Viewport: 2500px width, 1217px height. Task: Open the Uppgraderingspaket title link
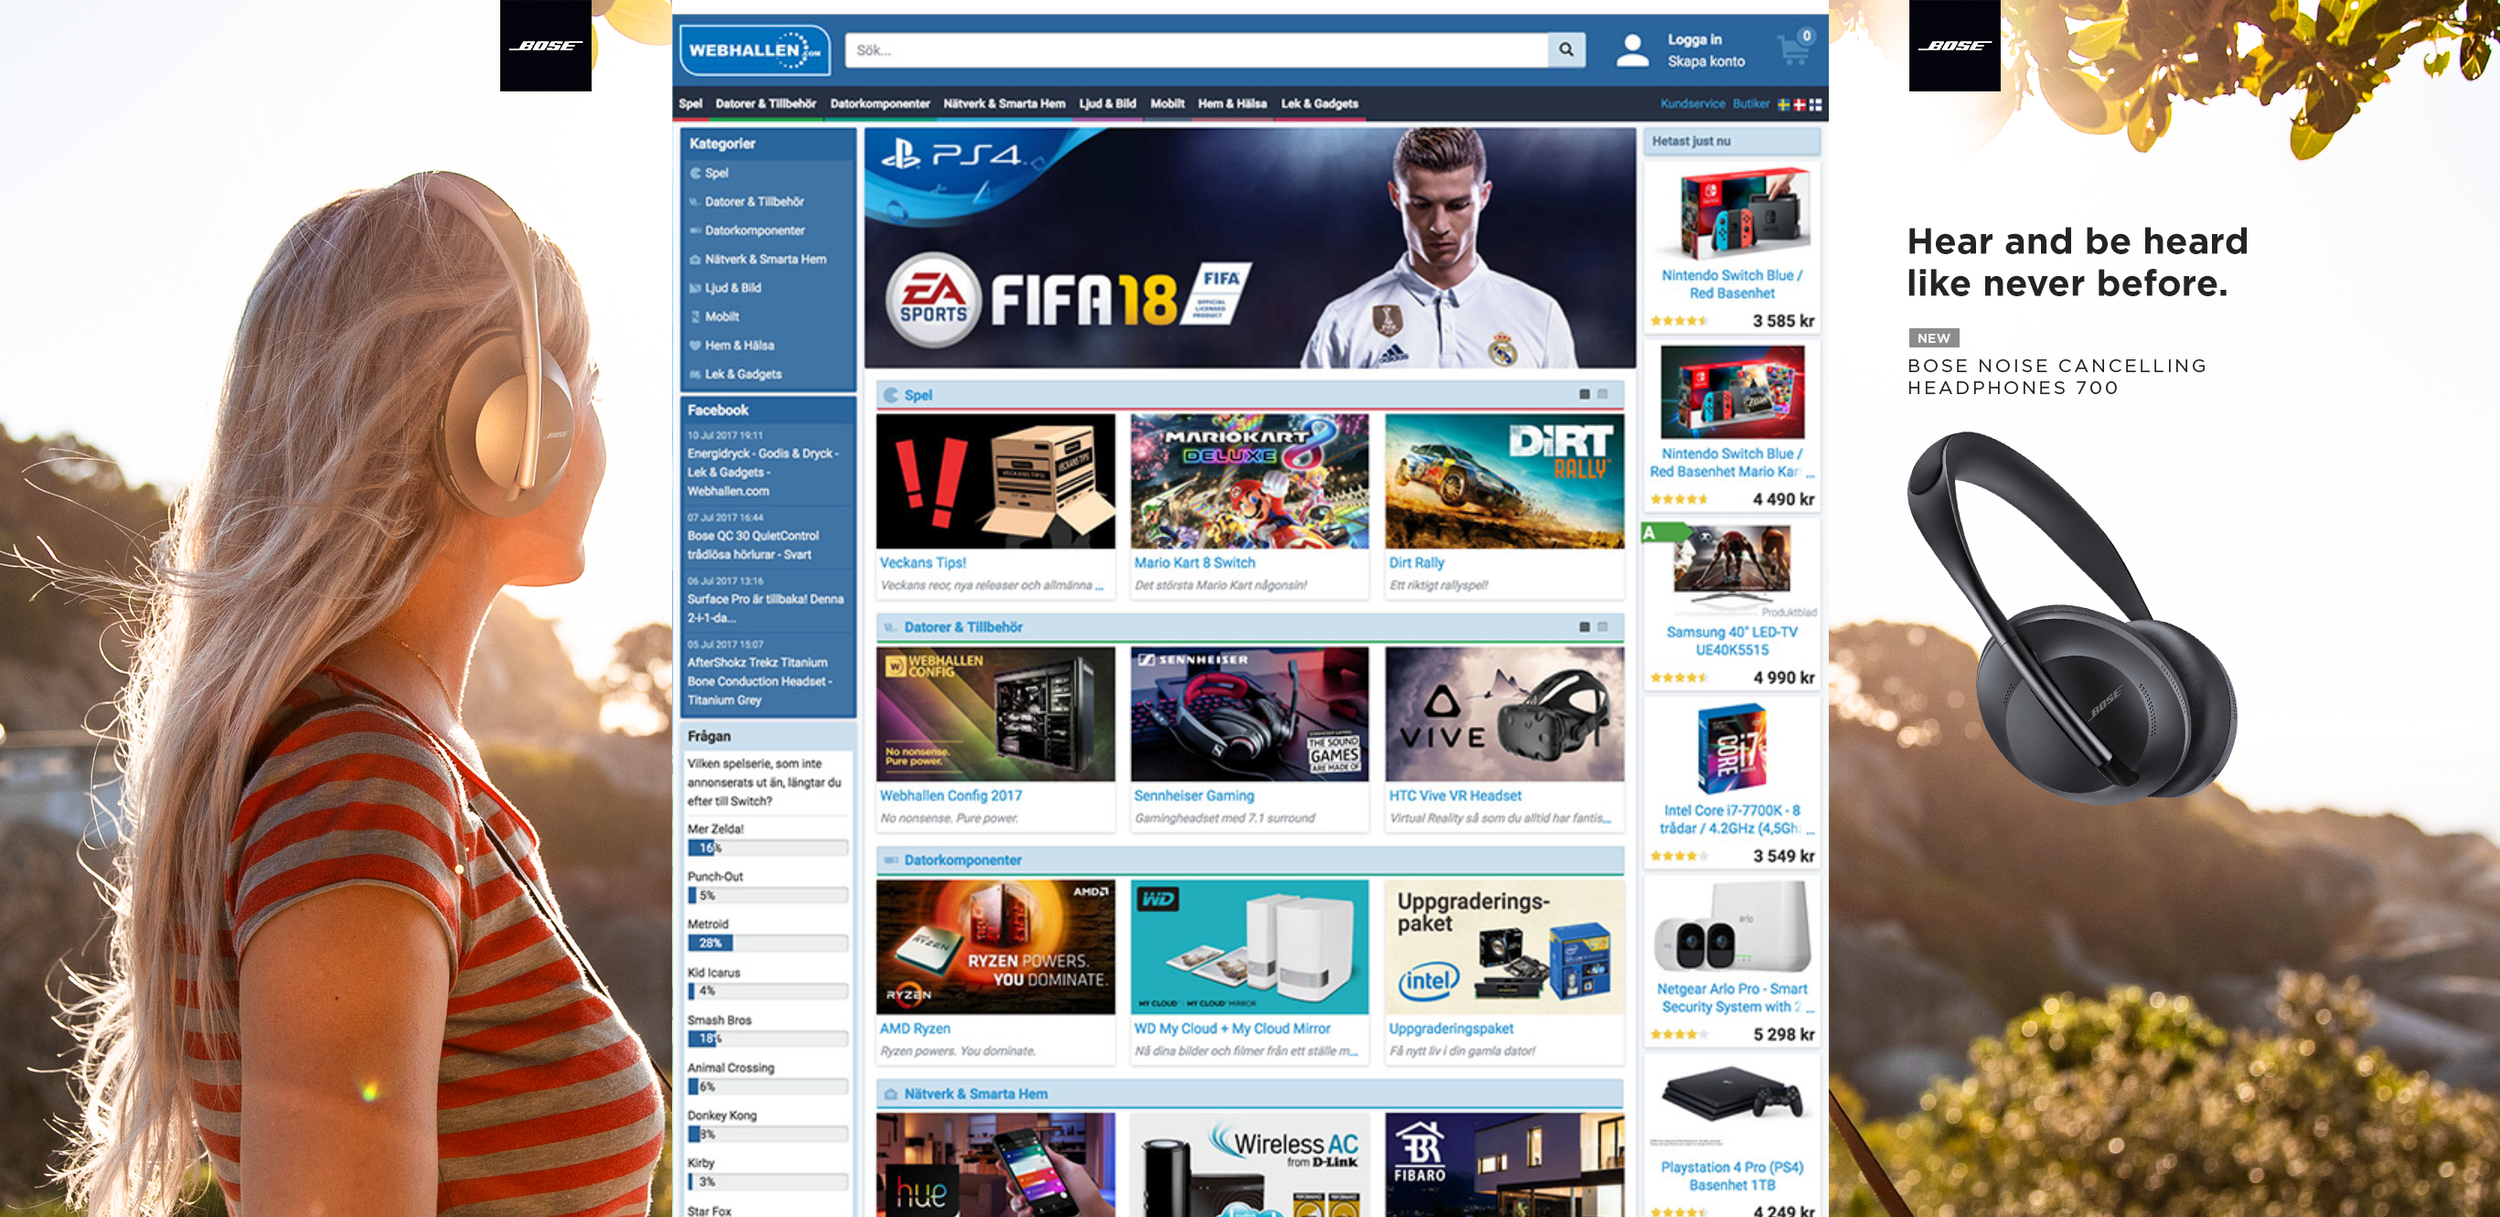[1451, 1029]
